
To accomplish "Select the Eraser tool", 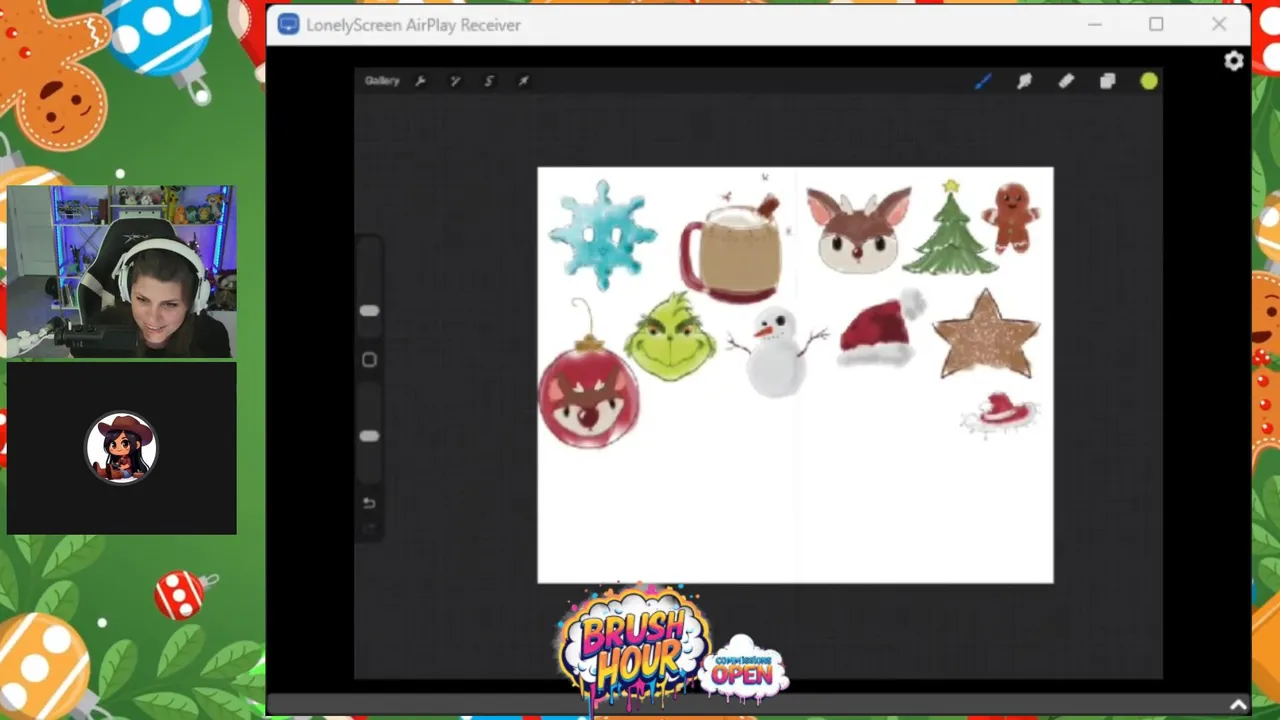I will [1066, 81].
